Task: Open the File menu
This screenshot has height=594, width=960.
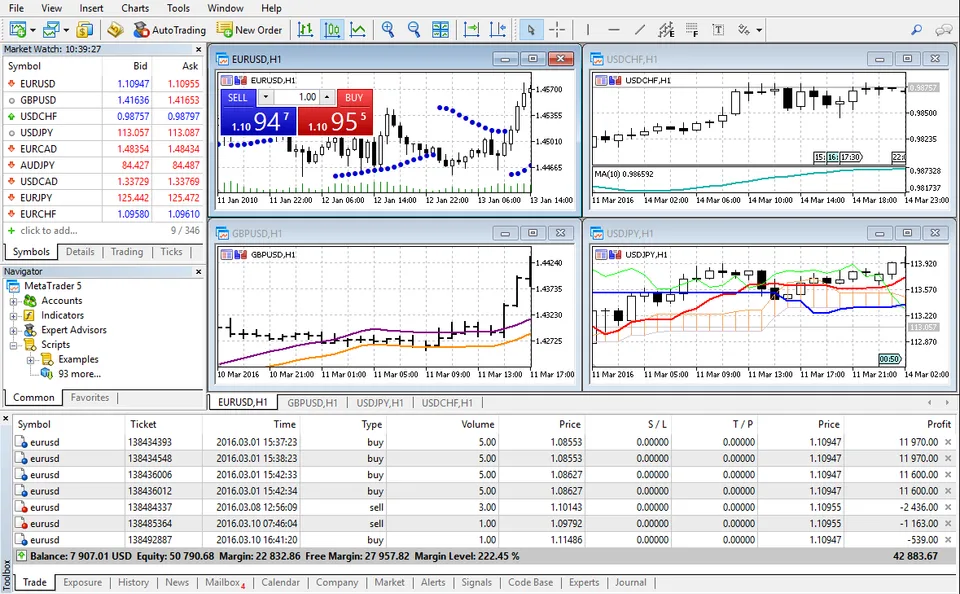Action: 17,8
